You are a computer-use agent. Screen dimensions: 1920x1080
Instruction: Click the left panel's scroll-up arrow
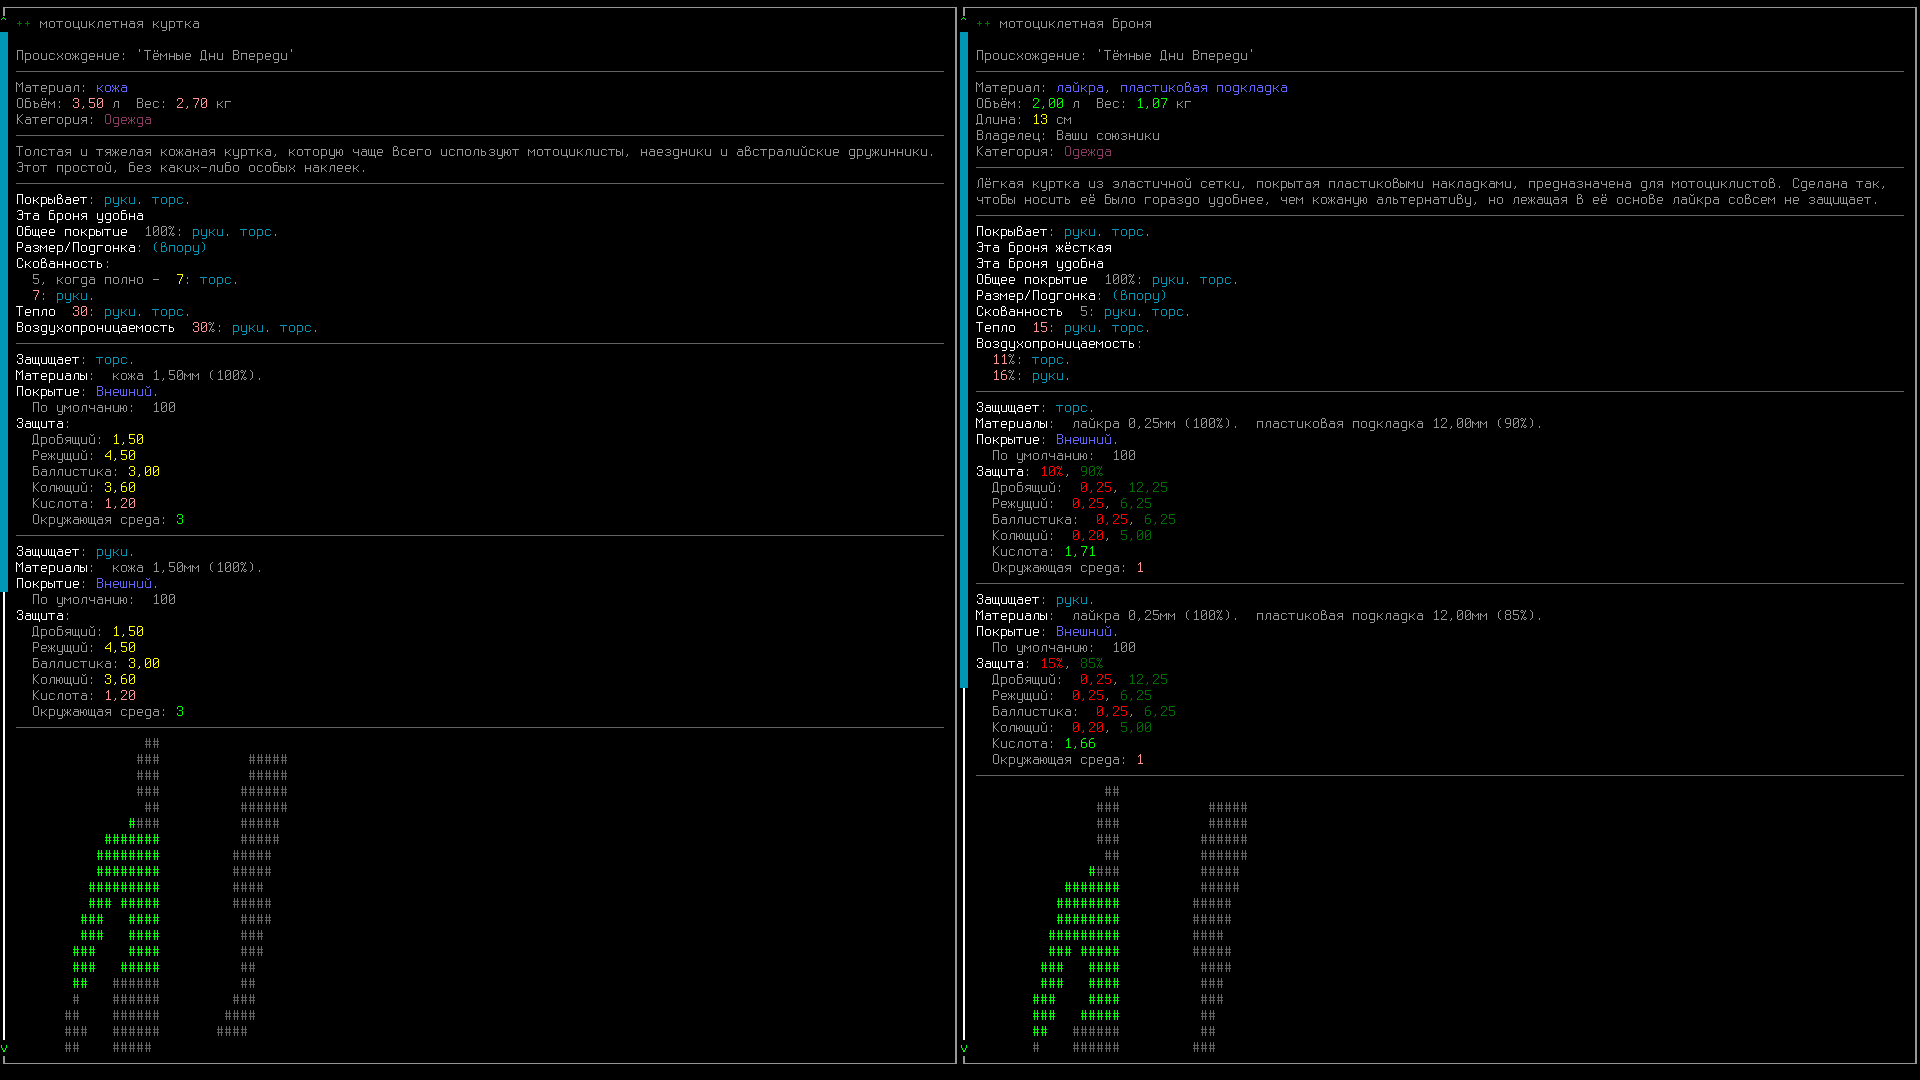(4, 17)
